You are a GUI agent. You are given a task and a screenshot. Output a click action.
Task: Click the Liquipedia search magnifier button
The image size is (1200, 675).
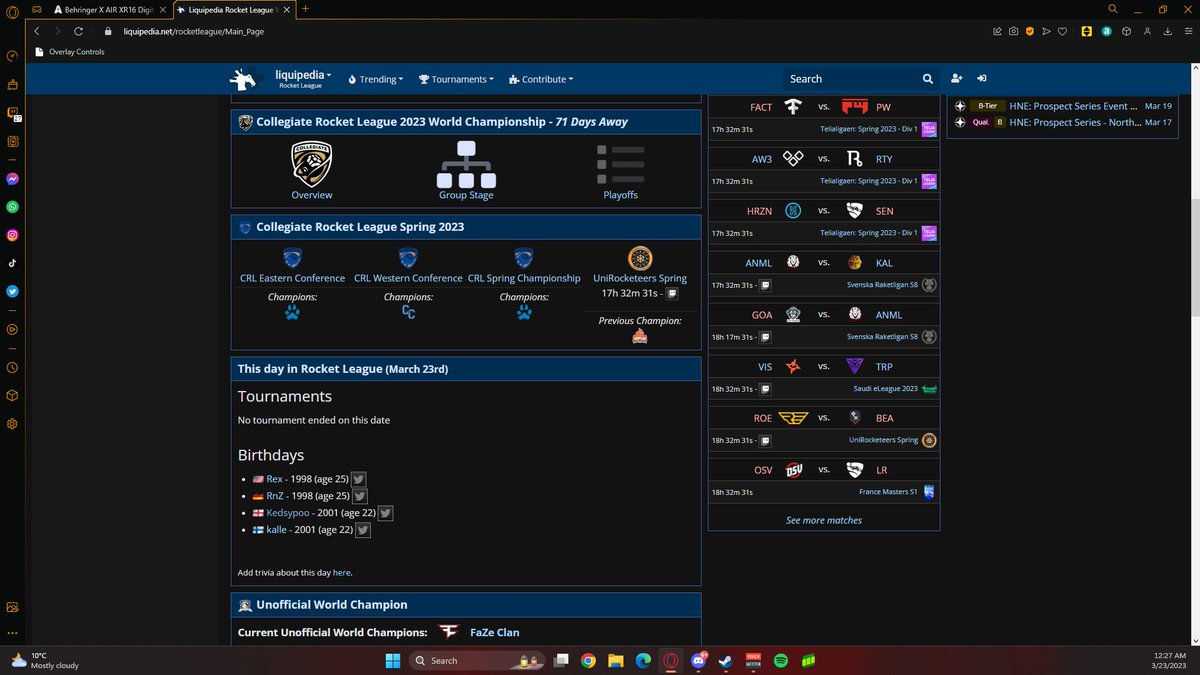928,79
